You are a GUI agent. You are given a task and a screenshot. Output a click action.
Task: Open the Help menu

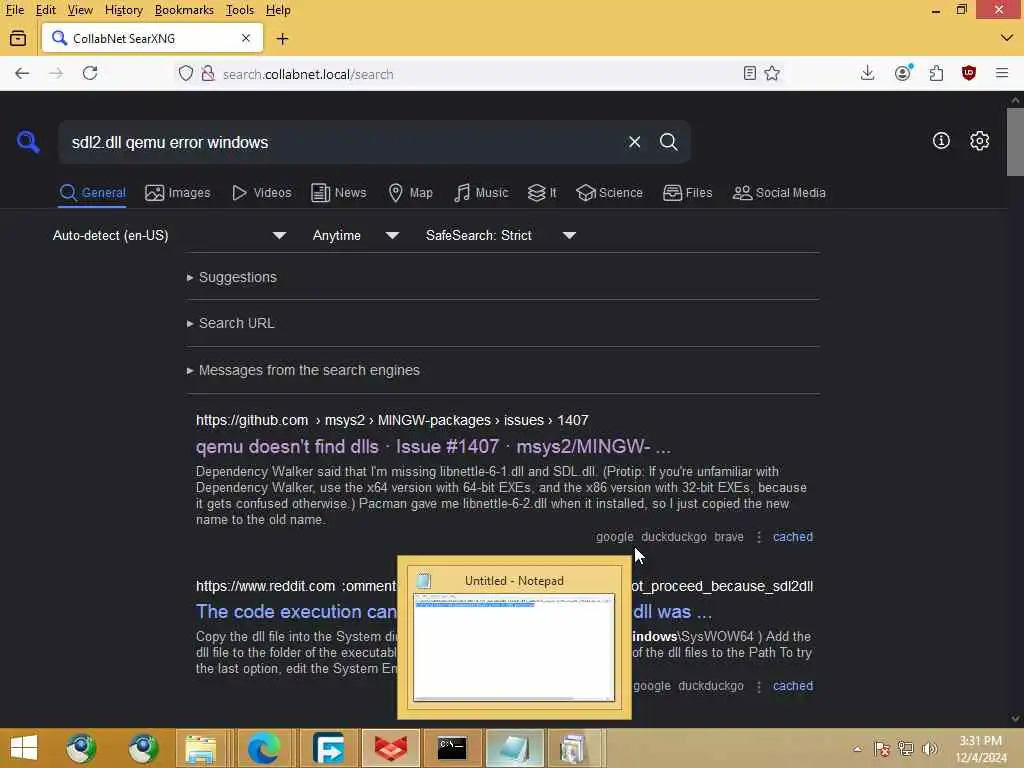(x=278, y=10)
